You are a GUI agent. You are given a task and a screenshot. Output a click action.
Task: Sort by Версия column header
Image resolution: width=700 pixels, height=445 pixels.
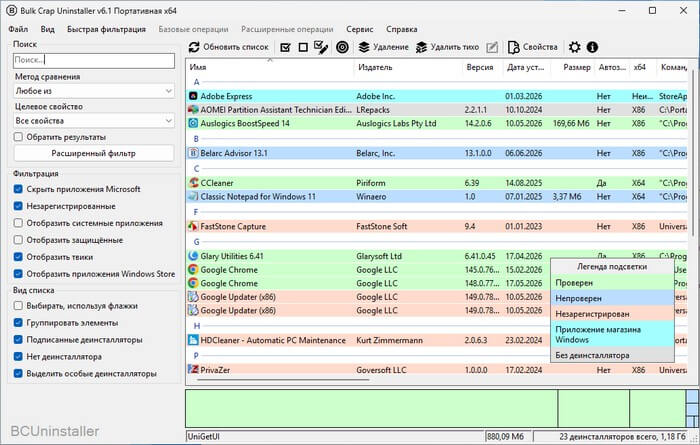point(483,67)
